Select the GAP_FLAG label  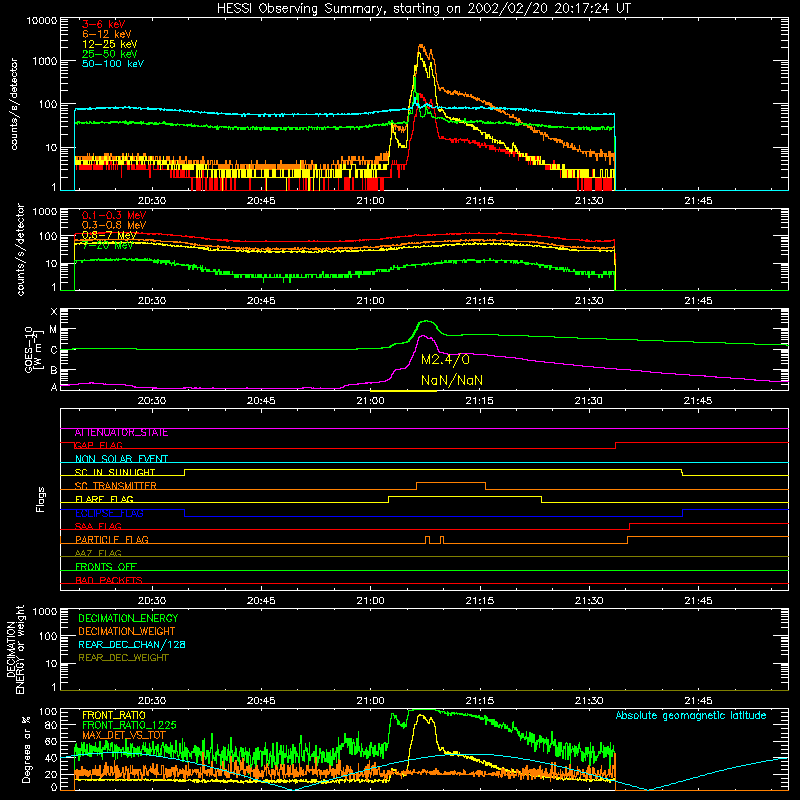(98, 446)
